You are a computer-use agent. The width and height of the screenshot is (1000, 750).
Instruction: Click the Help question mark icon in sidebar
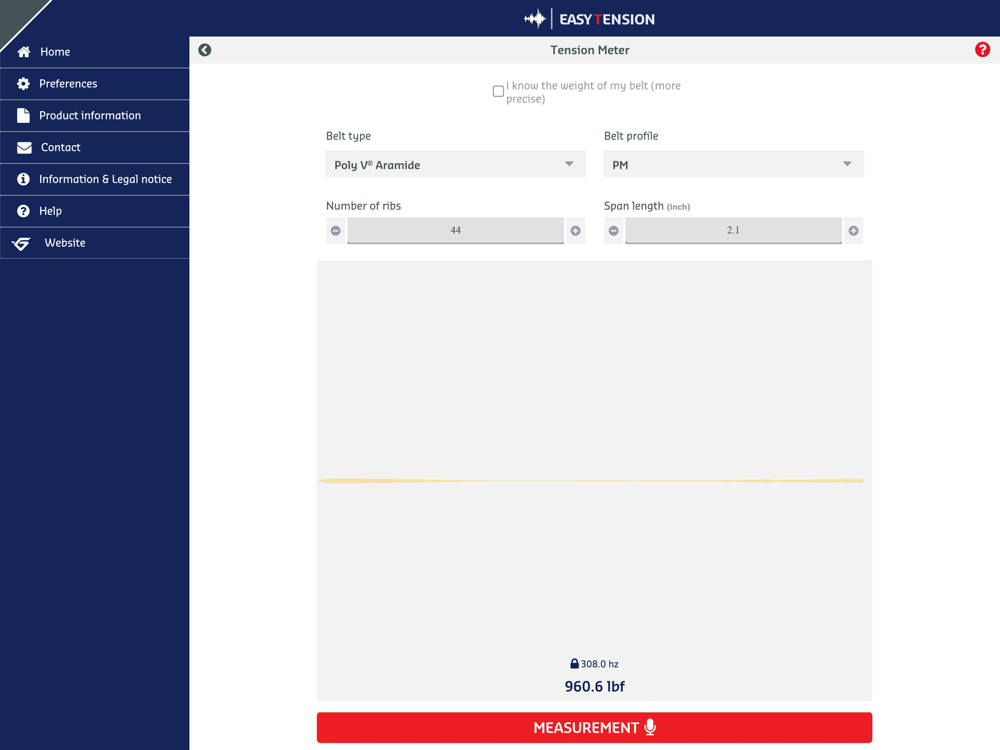pos(24,211)
